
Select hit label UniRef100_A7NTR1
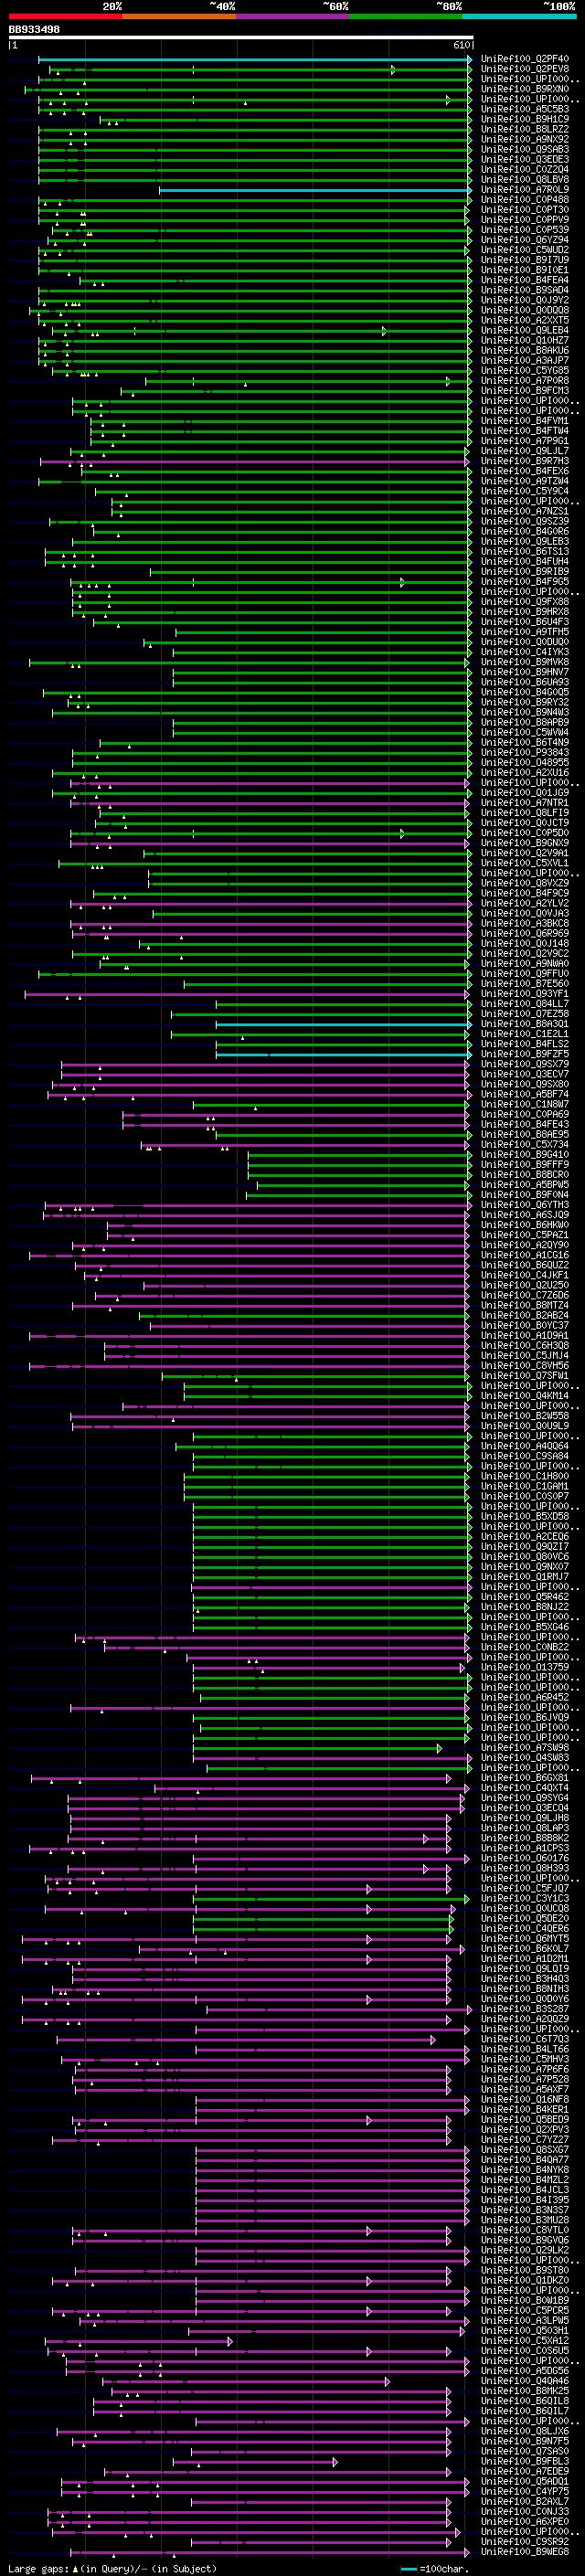tap(525, 802)
